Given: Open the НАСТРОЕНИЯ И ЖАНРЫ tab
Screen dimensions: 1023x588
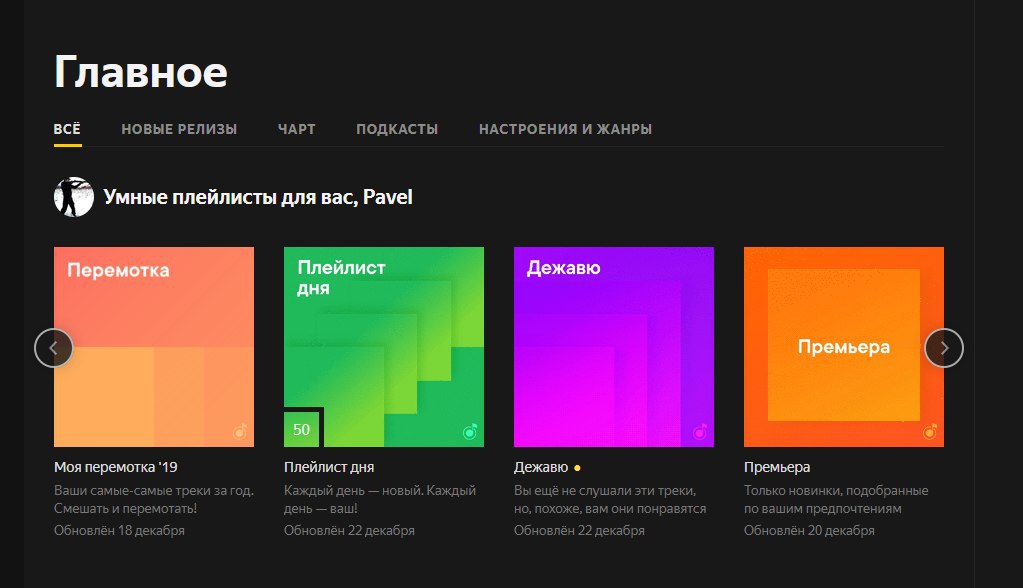Looking at the screenshot, I should pos(565,129).
